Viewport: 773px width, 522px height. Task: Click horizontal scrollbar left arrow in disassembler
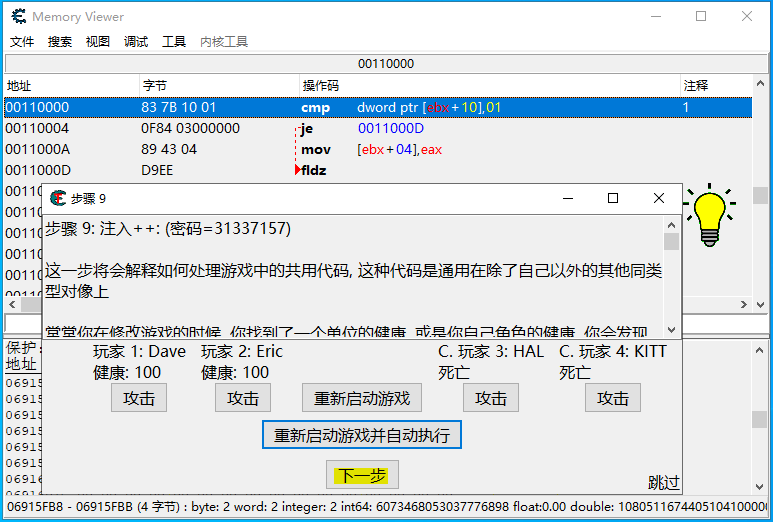[x=12, y=305]
